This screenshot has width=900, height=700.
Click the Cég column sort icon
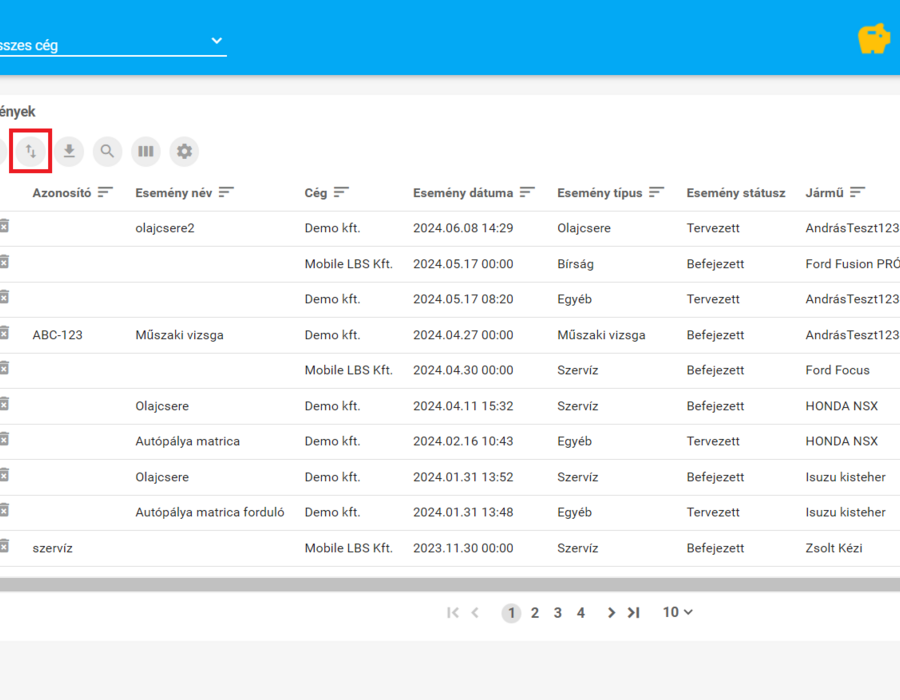point(342,192)
